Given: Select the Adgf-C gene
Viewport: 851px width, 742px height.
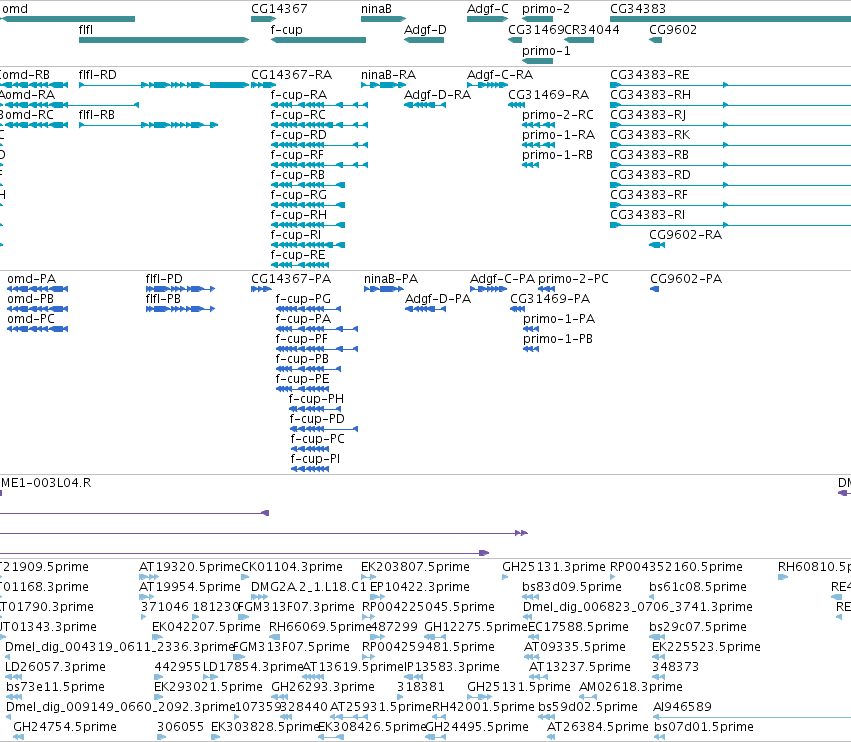Looking at the screenshot, I should (x=487, y=19).
